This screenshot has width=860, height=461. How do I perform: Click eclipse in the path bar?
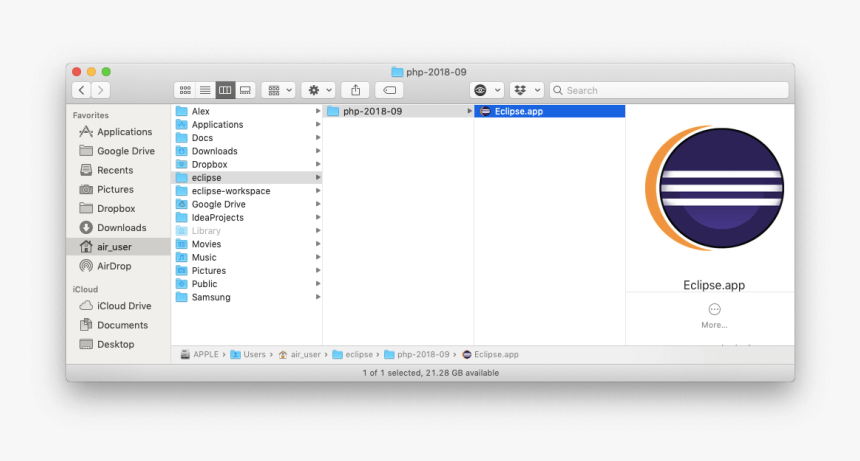pos(353,355)
